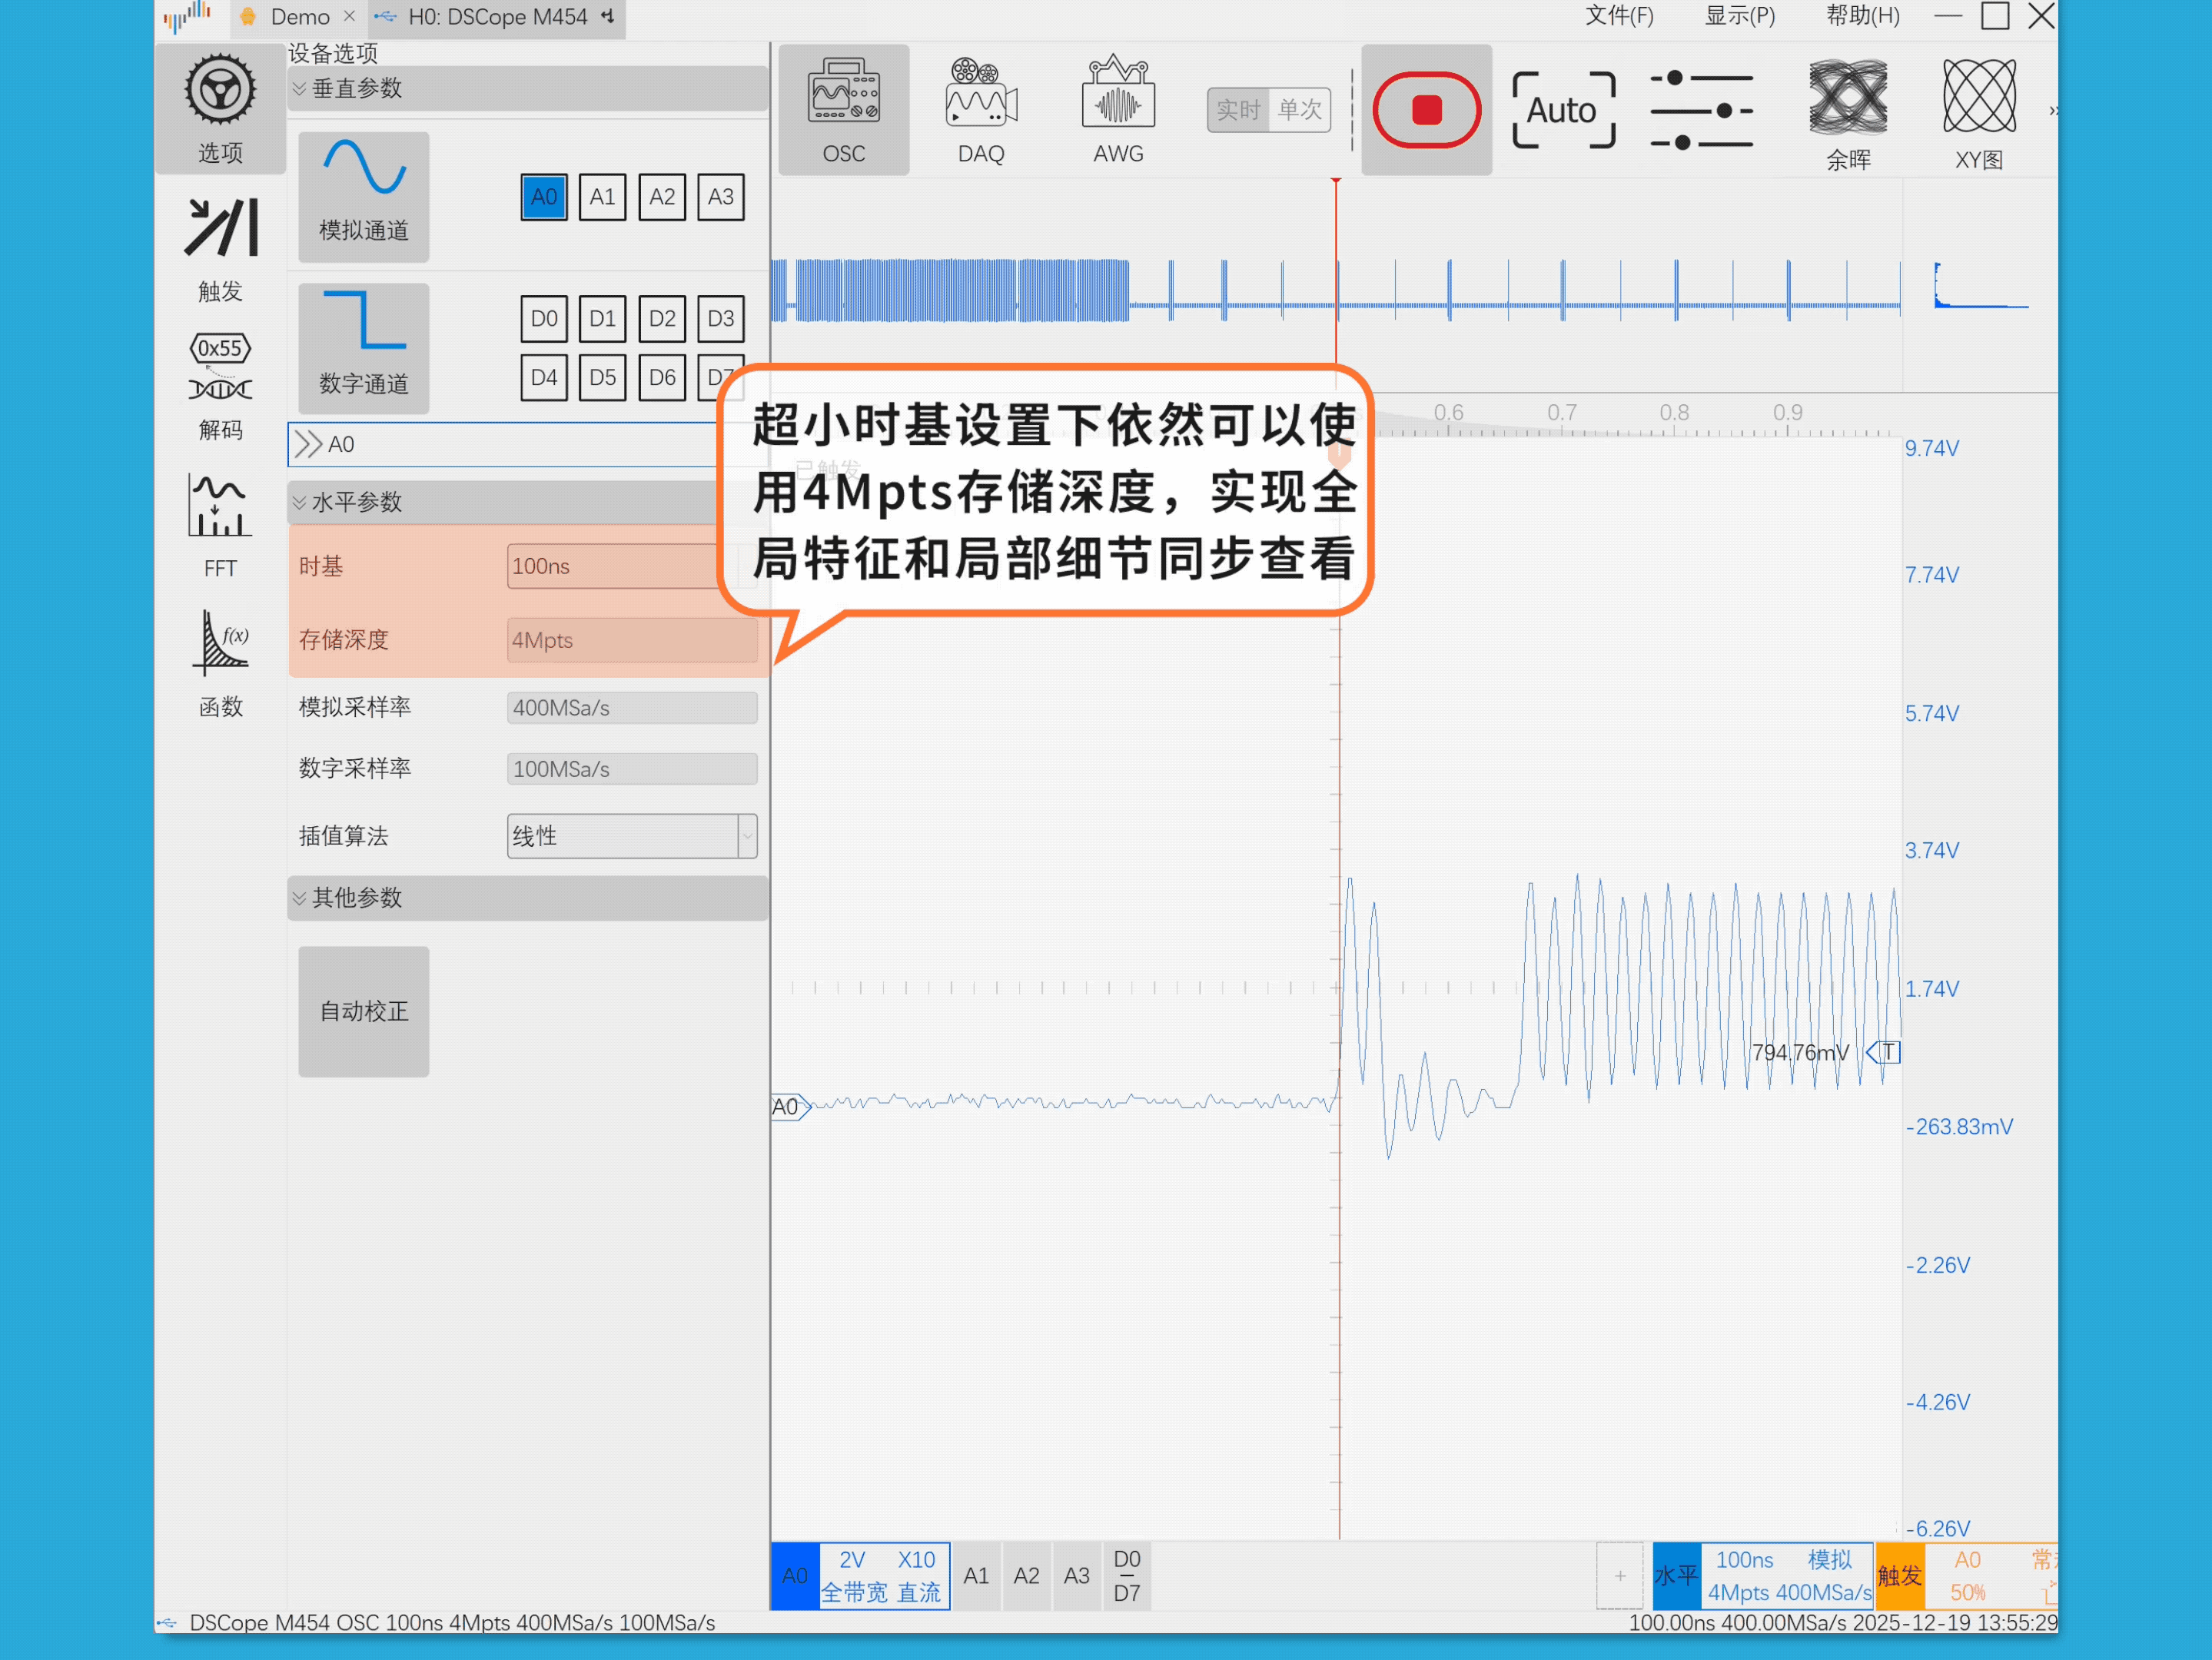Click the A2 channel tab at bottom
The width and height of the screenshot is (2212, 1660).
point(1026,1576)
